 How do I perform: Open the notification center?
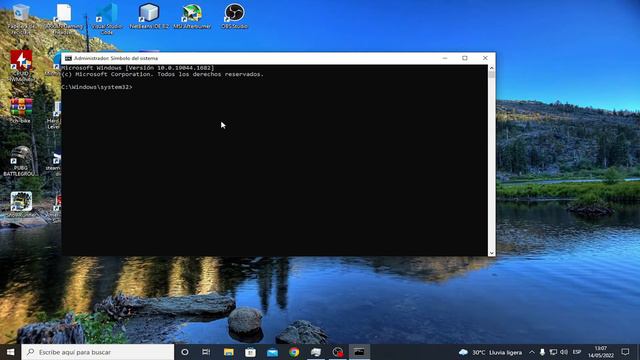625,352
